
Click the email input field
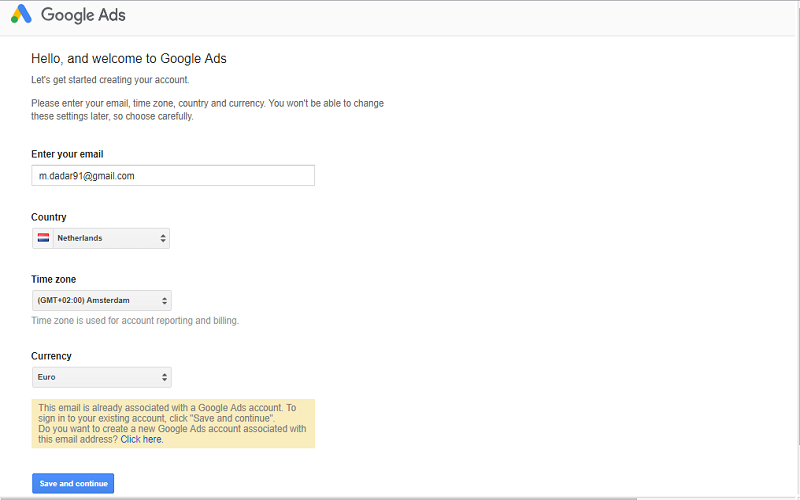click(173, 176)
